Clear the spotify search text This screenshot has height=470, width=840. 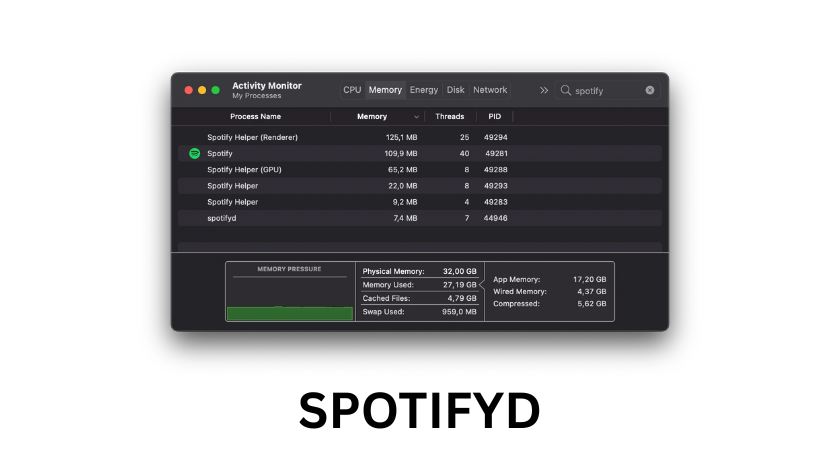(x=650, y=90)
